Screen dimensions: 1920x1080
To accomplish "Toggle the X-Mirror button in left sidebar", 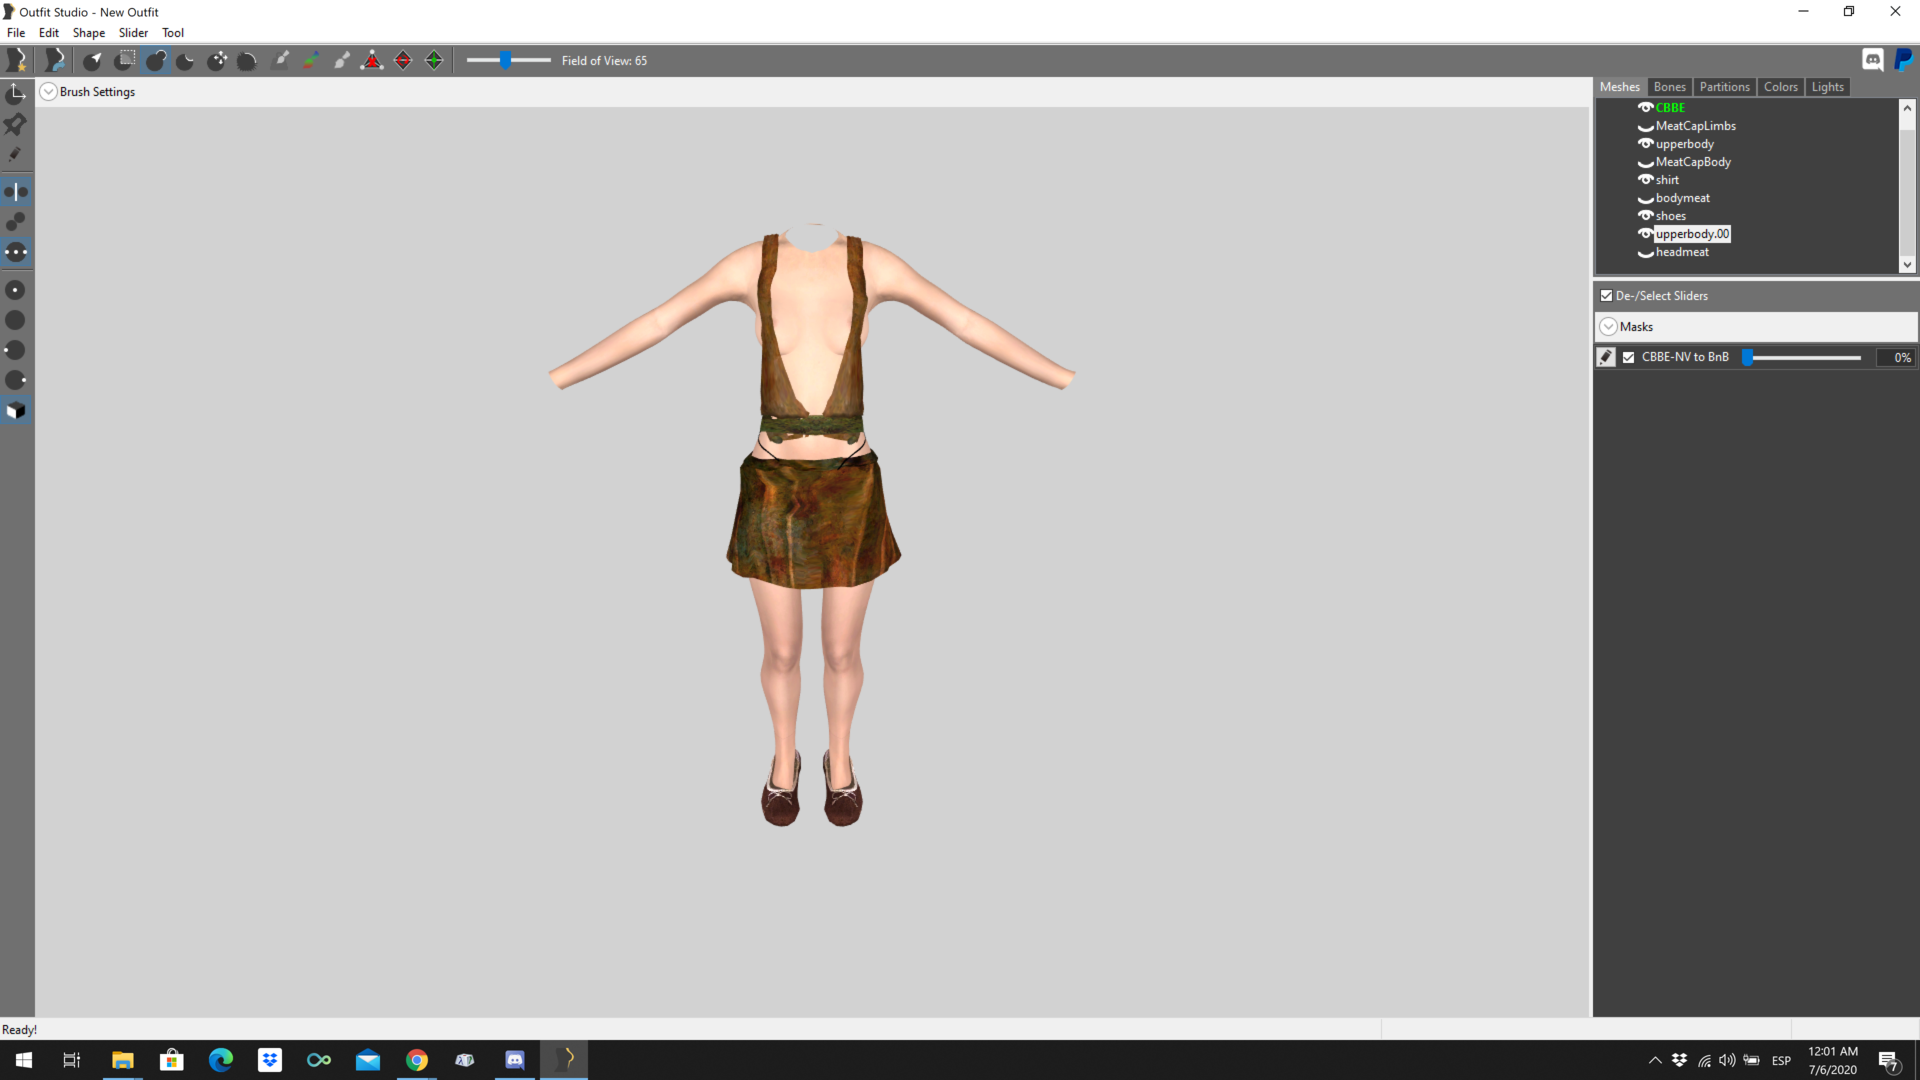I will (x=16, y=191).
